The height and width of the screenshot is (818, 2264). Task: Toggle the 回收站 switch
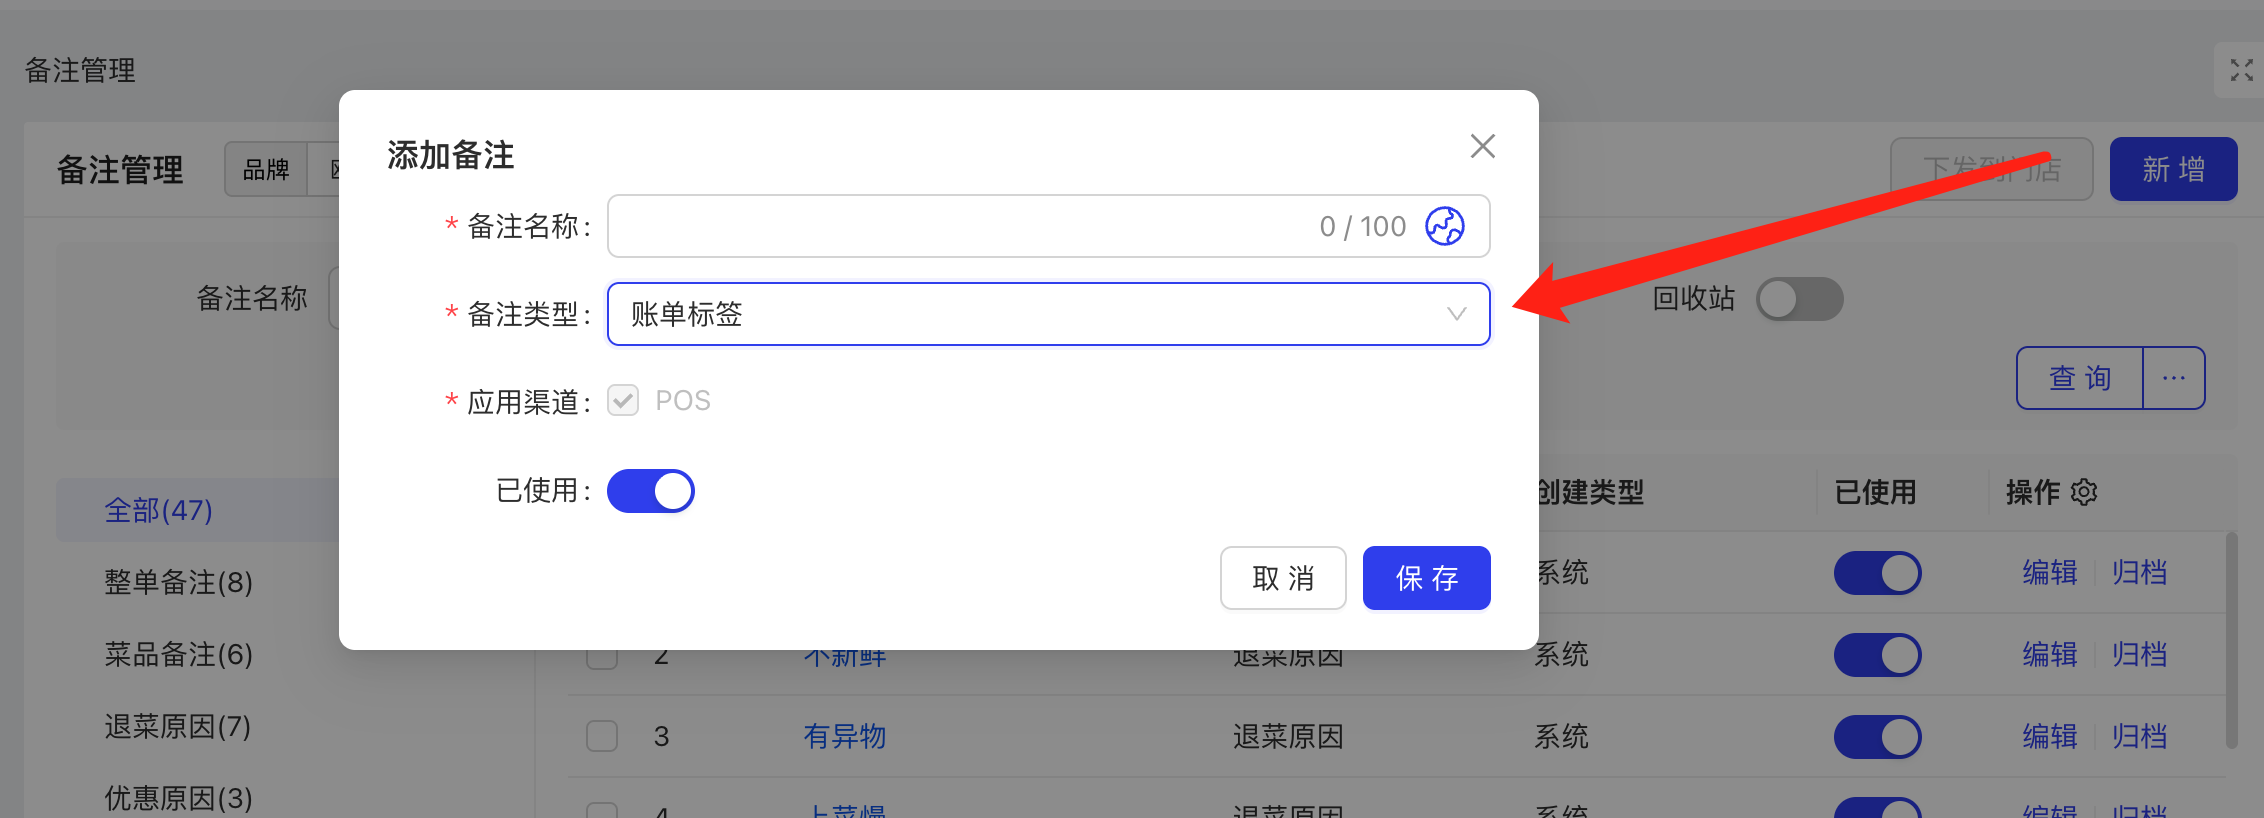click(x=1799, y=299)
